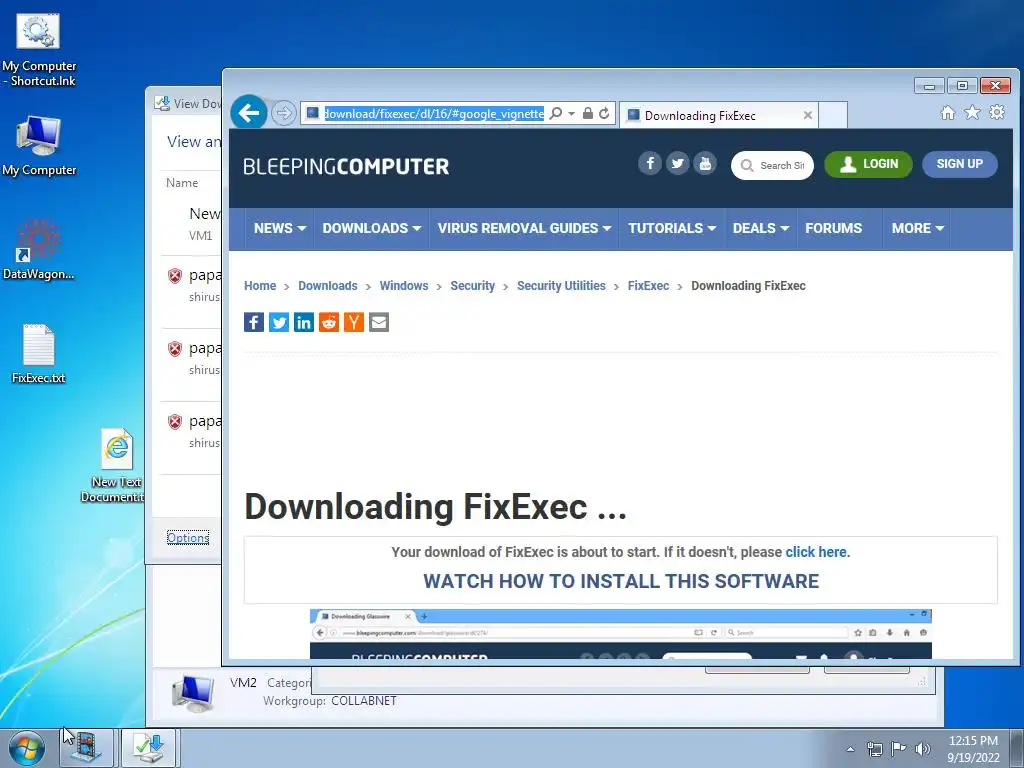Screen dimensions: 1024x768
Task: Open a new blank browser tab
Action: tap(833, 115)
